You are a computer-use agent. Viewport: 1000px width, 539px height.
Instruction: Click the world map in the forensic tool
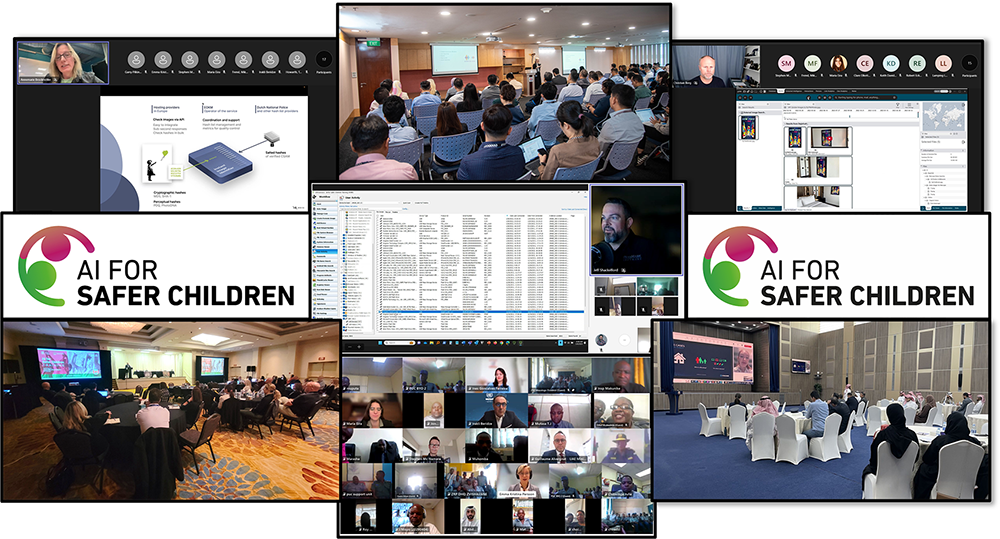coord(942,116)
